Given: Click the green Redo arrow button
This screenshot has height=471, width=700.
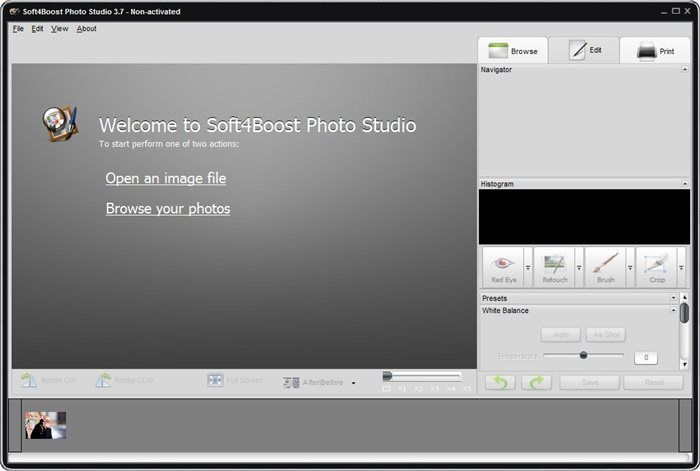Looking at the screenshot, I should [x=537, y=382].
